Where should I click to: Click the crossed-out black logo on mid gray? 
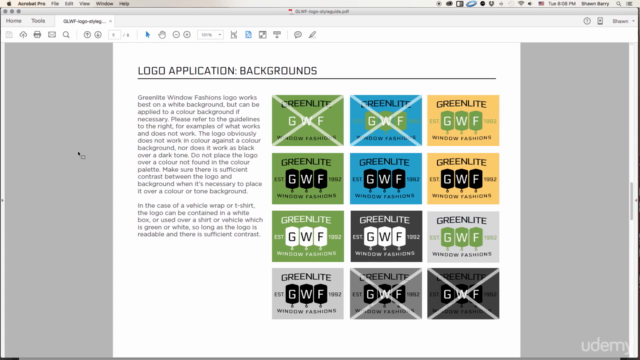click(386, 293)
